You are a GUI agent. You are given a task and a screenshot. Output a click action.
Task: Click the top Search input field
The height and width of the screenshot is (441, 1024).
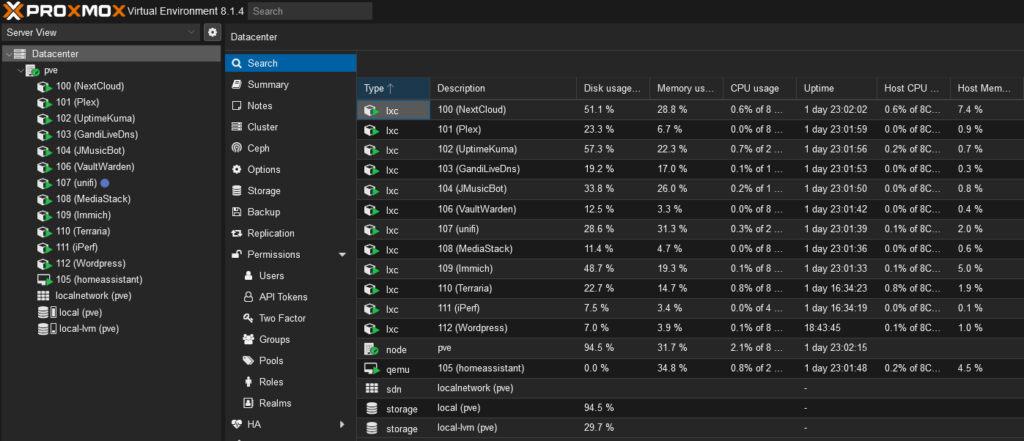point(310,11)
